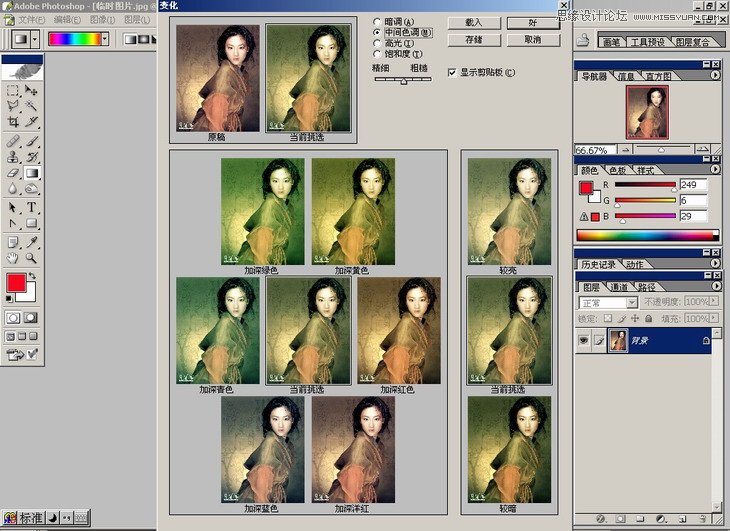Select the Blur tool
This screenshot has width=730, height=531.
13,188
